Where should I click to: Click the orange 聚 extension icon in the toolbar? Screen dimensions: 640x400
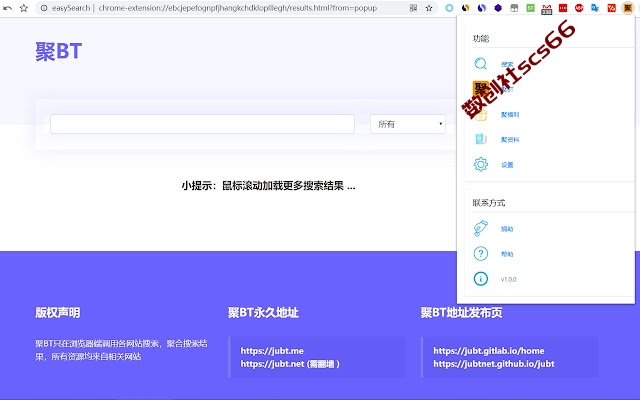627,8
